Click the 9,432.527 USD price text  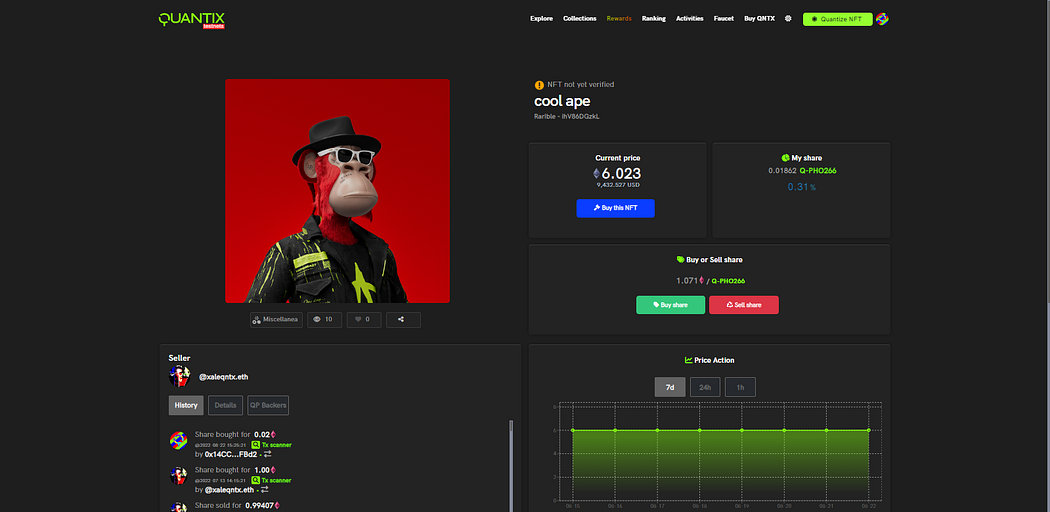point(619,185)
